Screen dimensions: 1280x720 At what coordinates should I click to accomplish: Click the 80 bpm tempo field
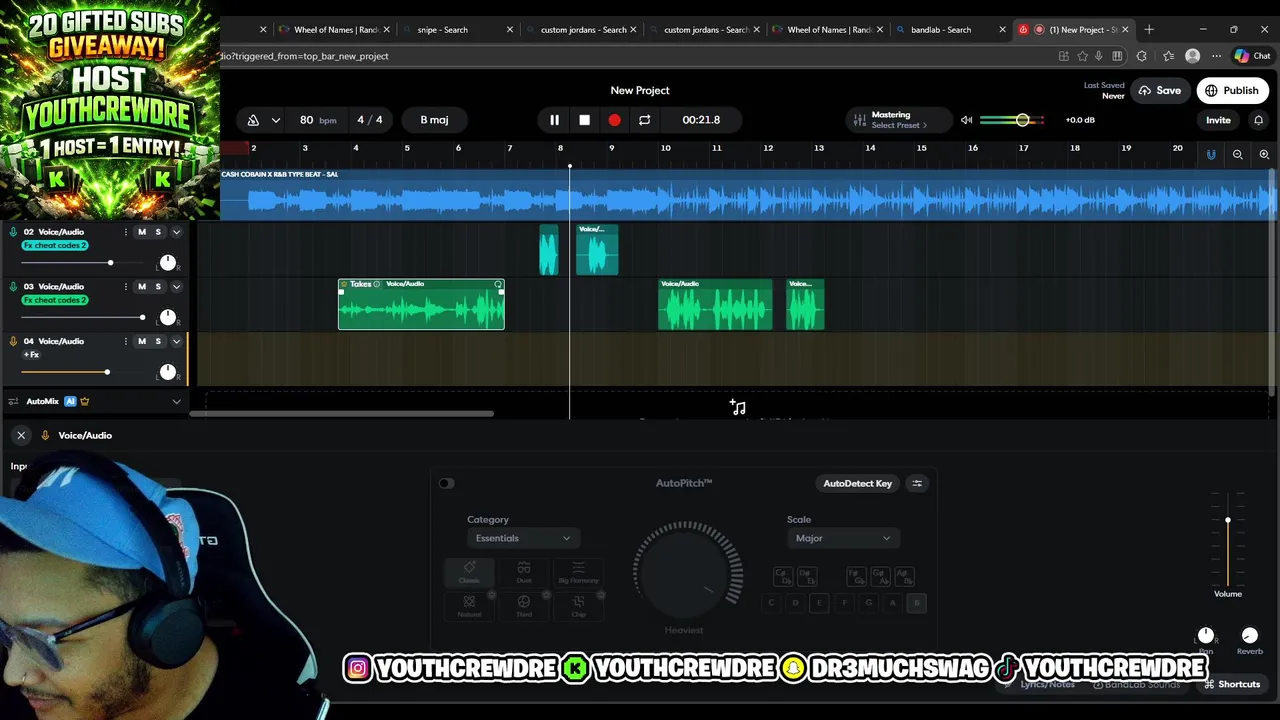[x=318, y=120]
